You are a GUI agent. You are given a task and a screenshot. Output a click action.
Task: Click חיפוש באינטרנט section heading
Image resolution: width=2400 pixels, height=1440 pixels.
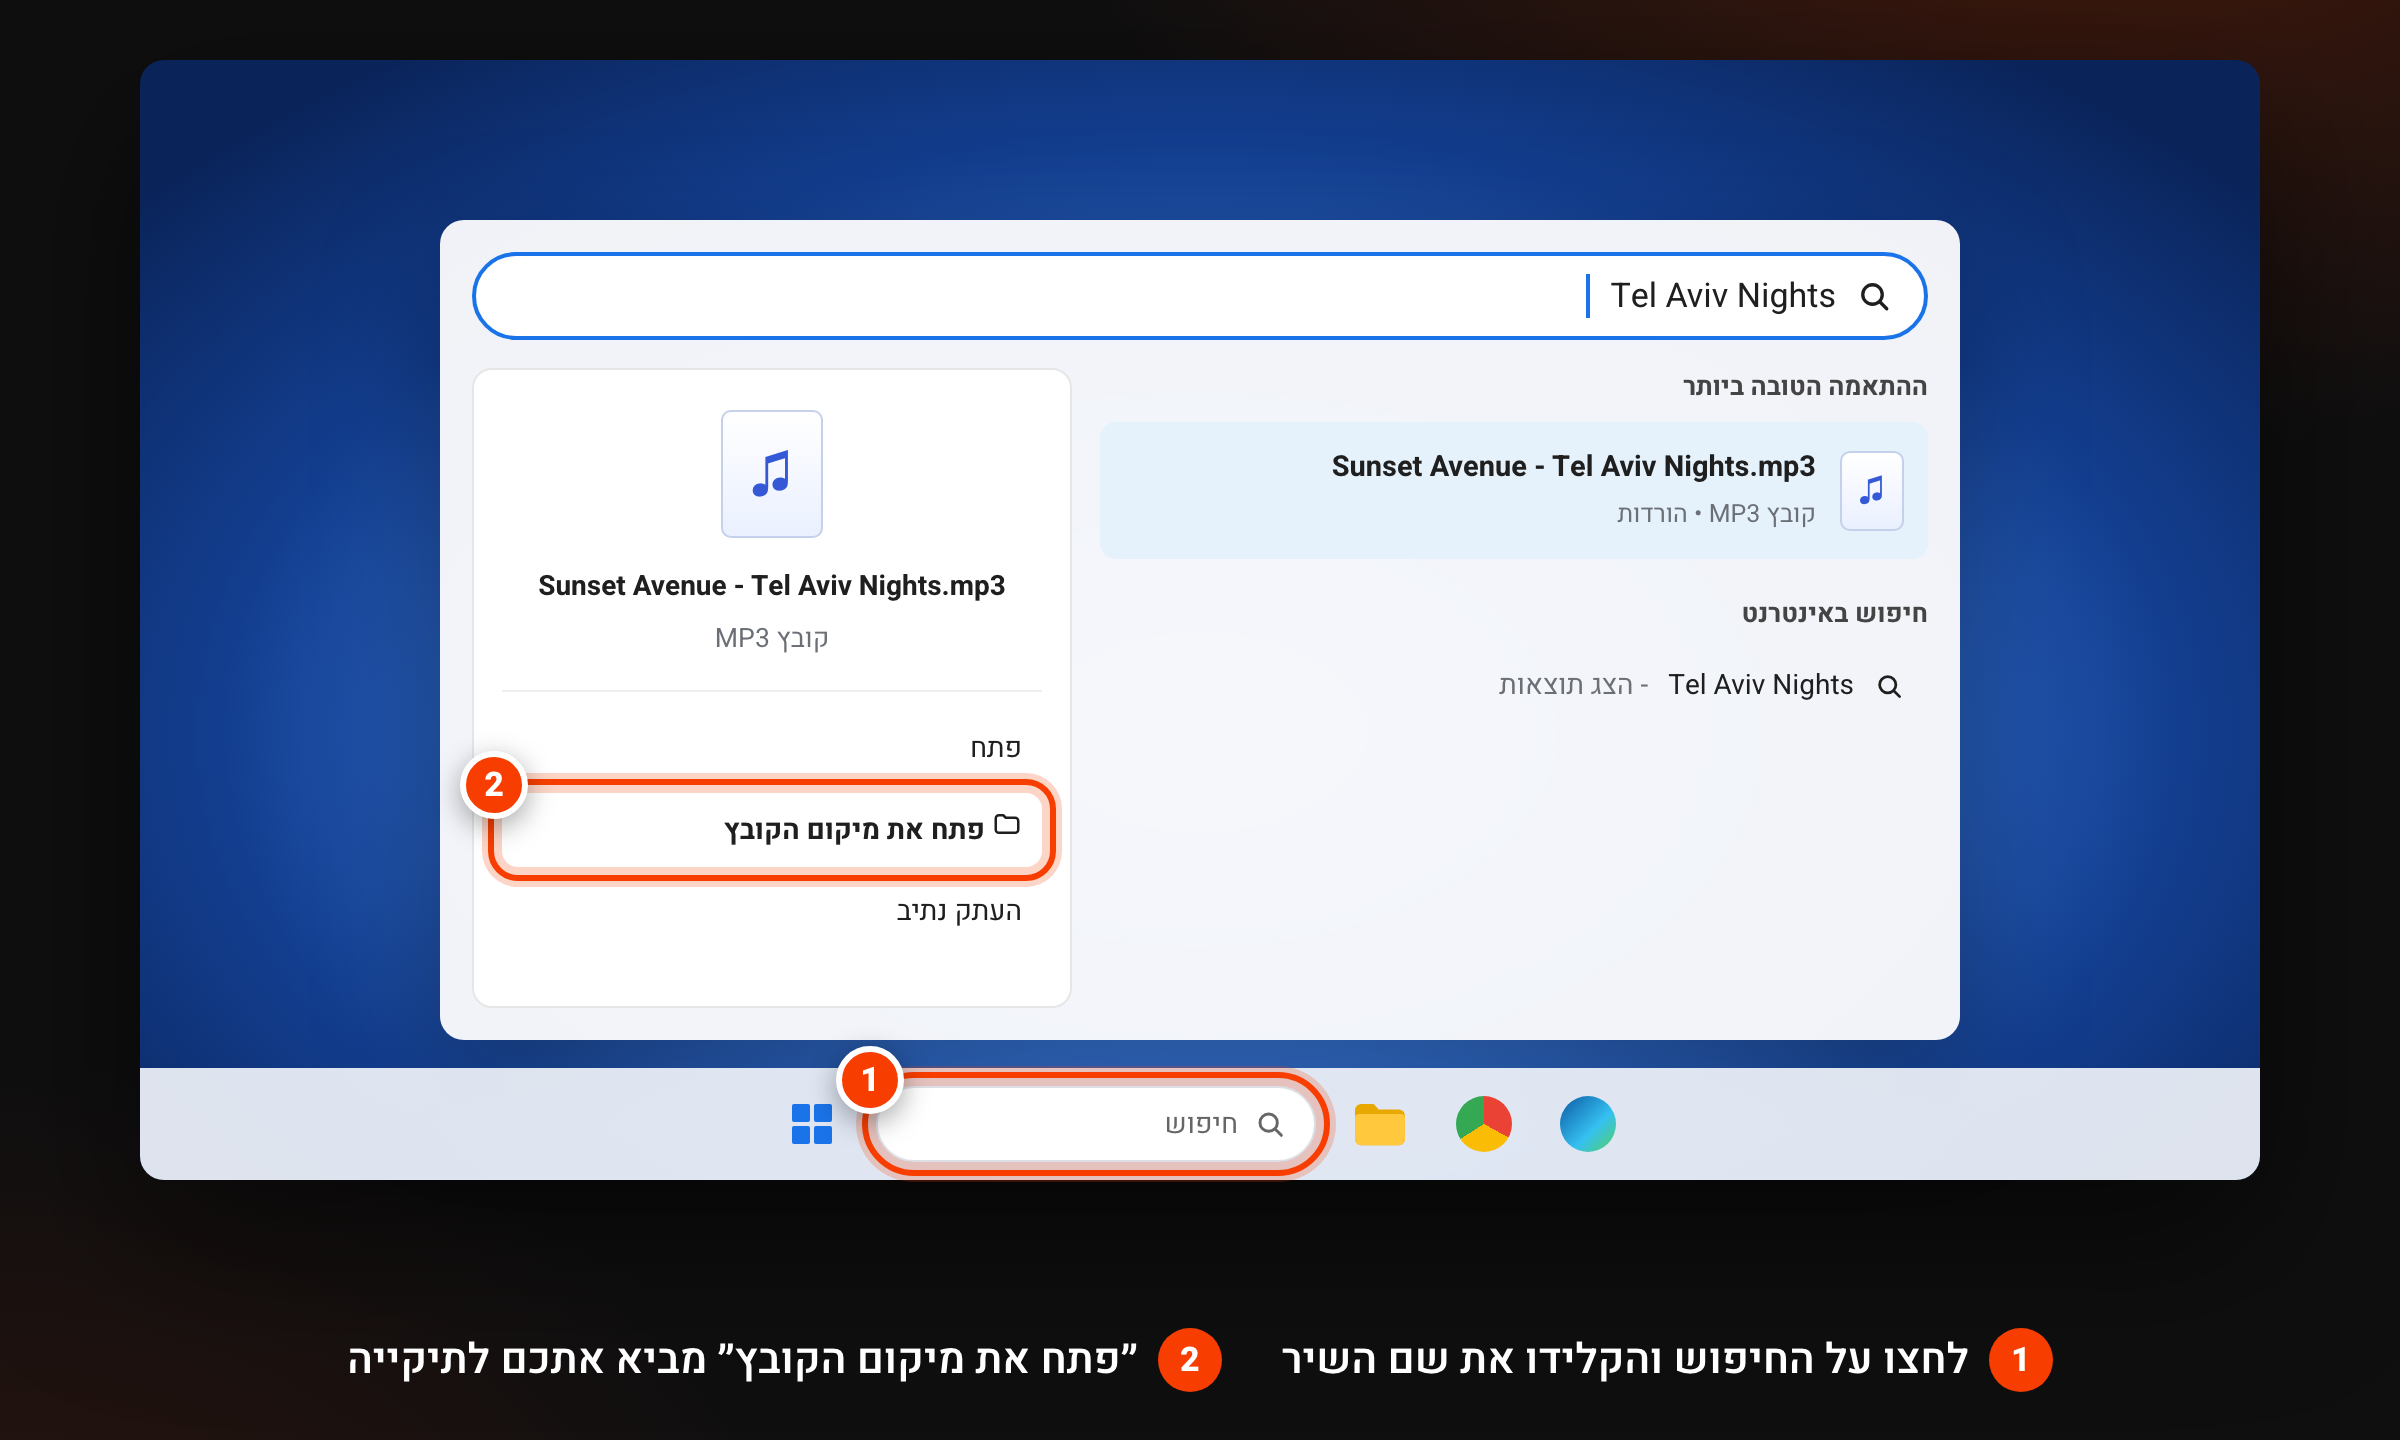(x=1835, y=613)
